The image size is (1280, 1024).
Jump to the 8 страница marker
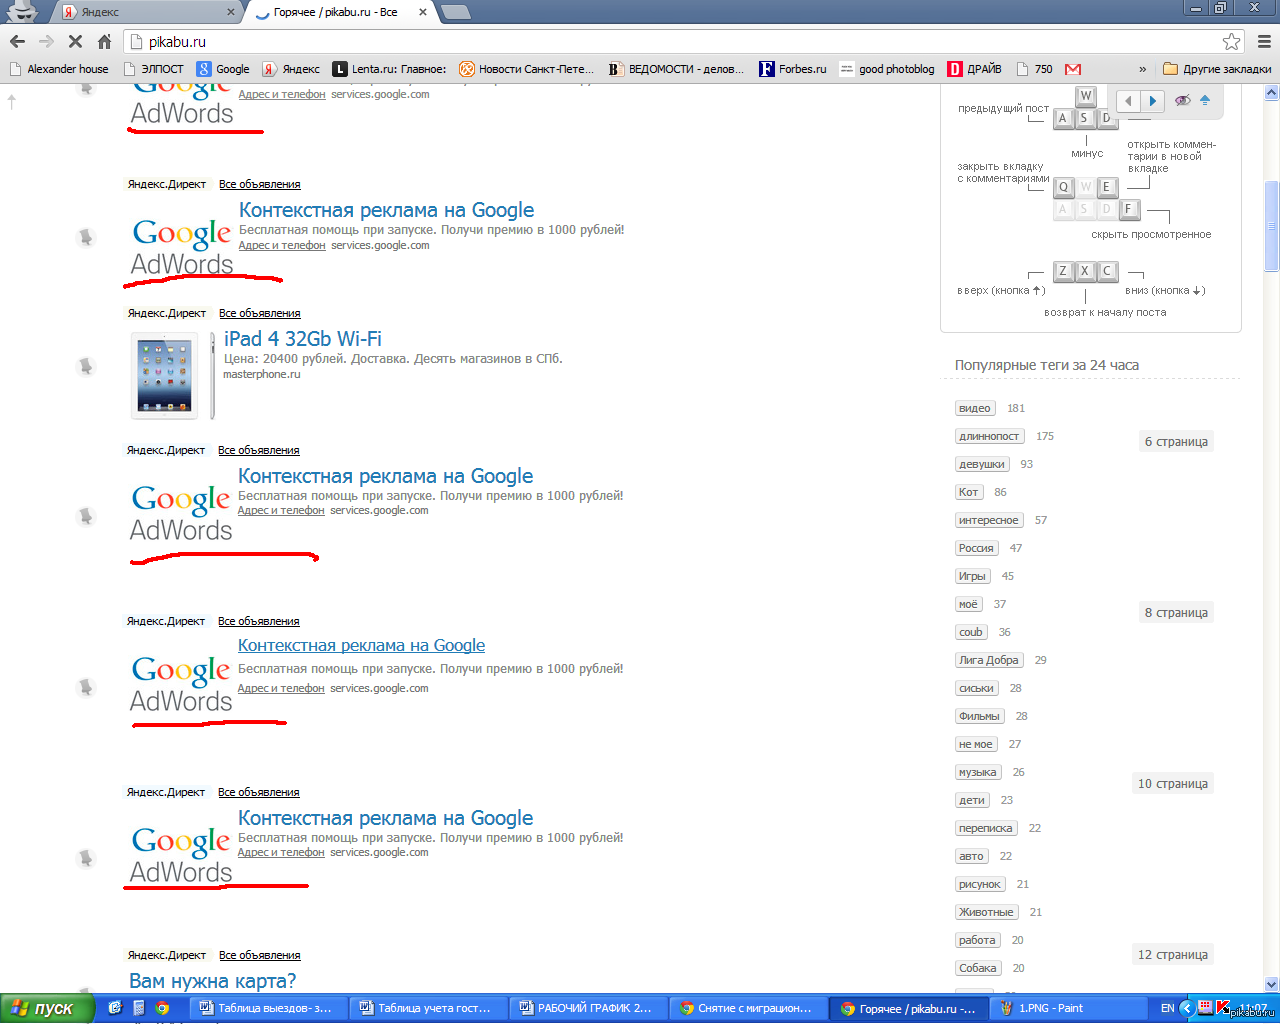(1176, 612)
